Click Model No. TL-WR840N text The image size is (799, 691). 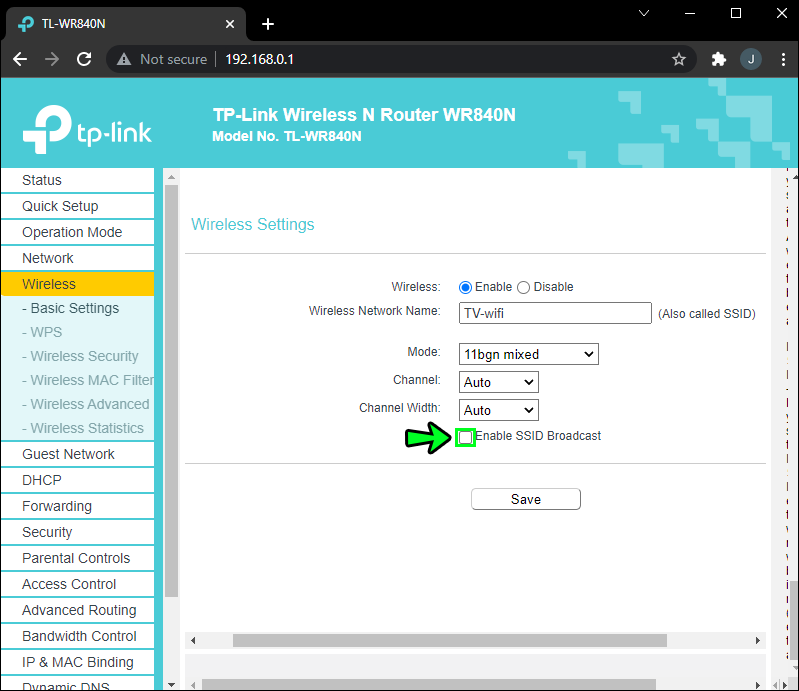coord(287,137)
